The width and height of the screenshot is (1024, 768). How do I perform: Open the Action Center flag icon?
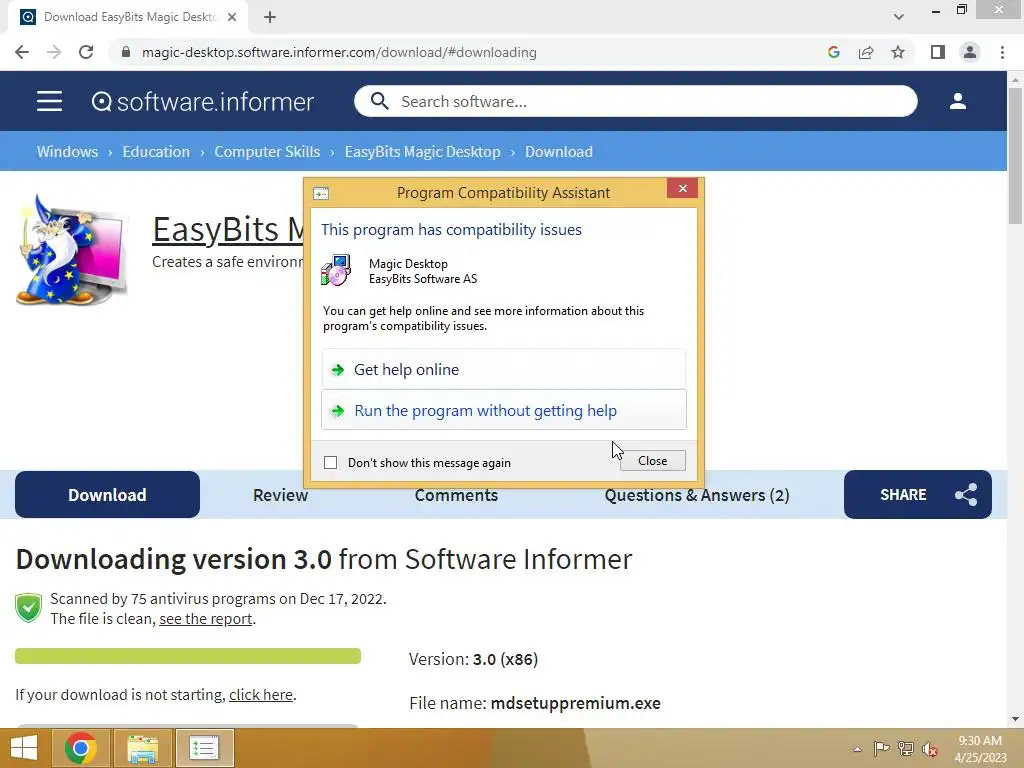pos(881,748)
